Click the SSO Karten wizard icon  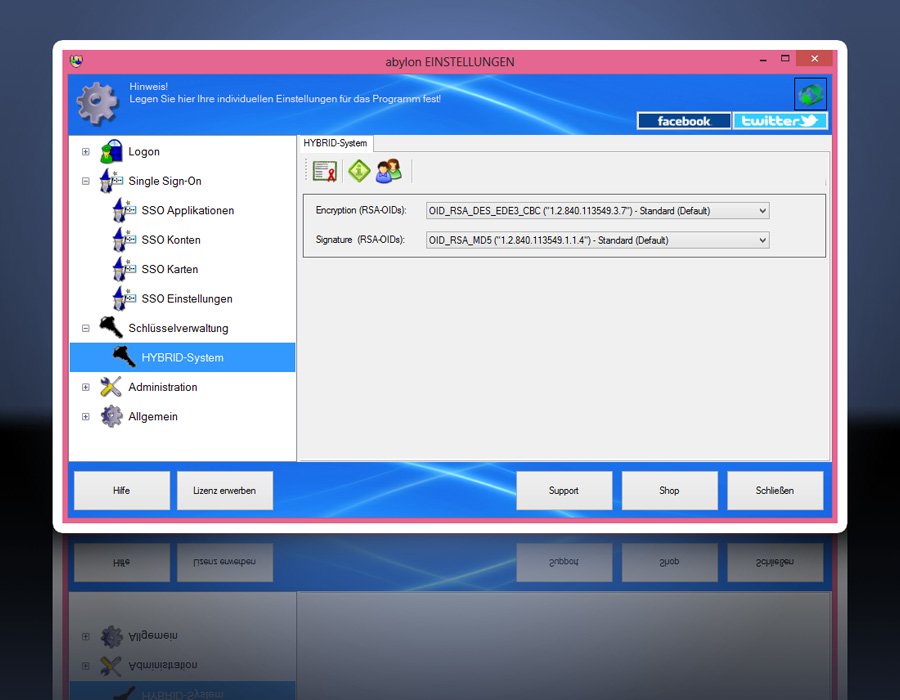click(124, 269)
